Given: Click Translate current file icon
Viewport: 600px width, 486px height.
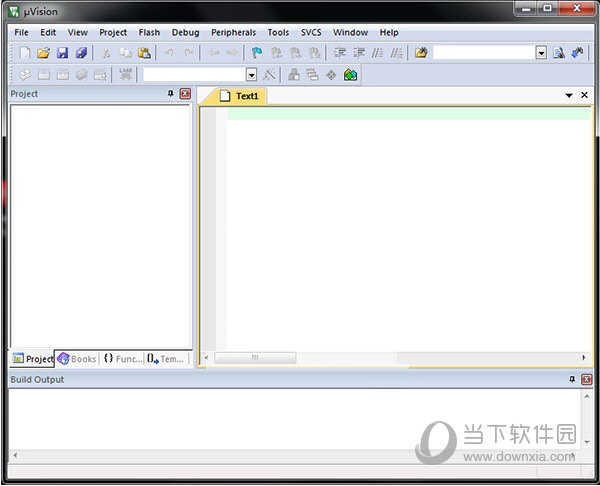Looking at the screenshot, I should point(25,75).
